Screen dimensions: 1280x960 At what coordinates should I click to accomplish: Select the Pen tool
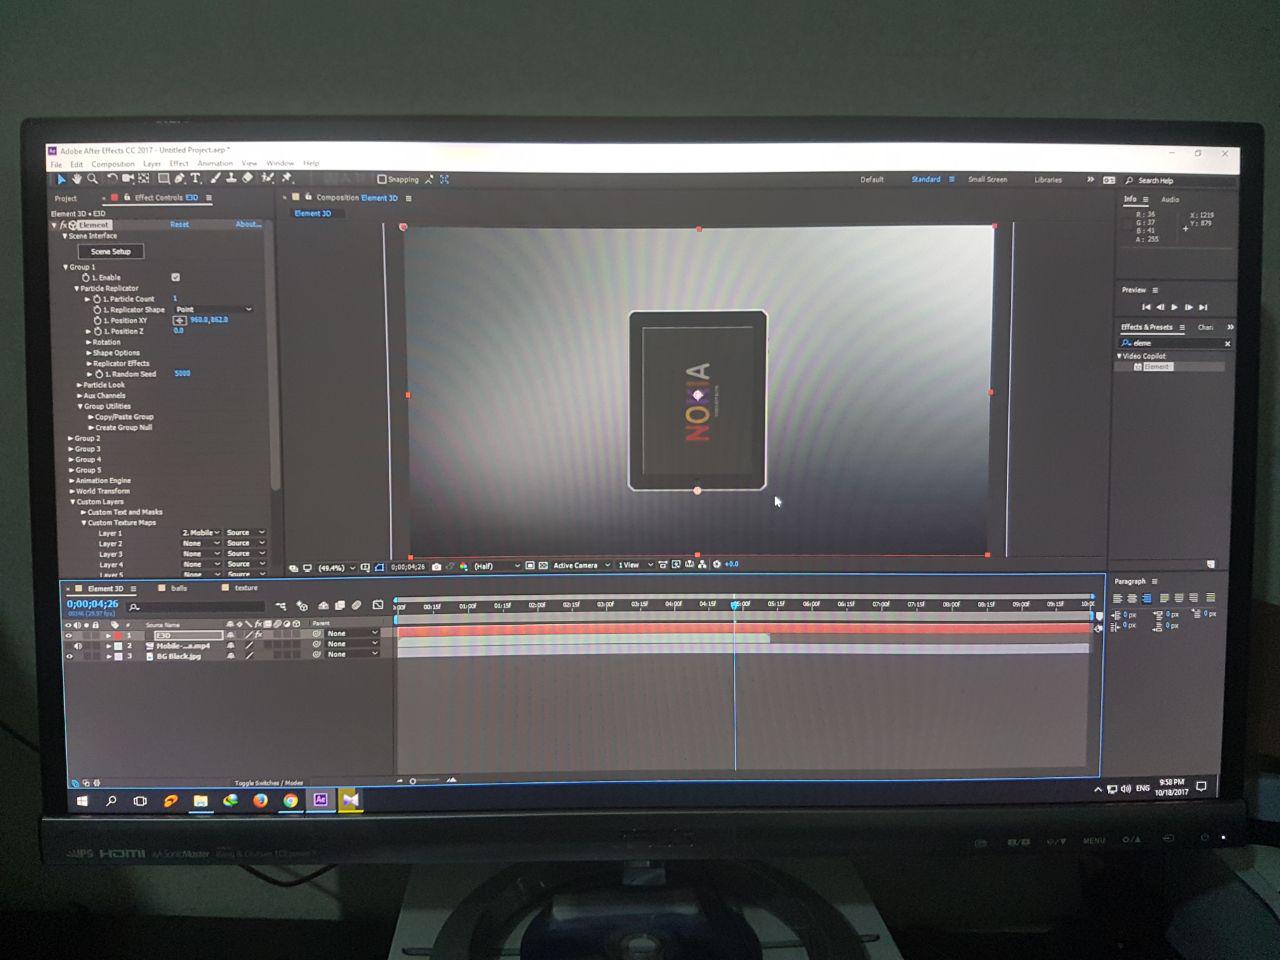click(180, 179)
